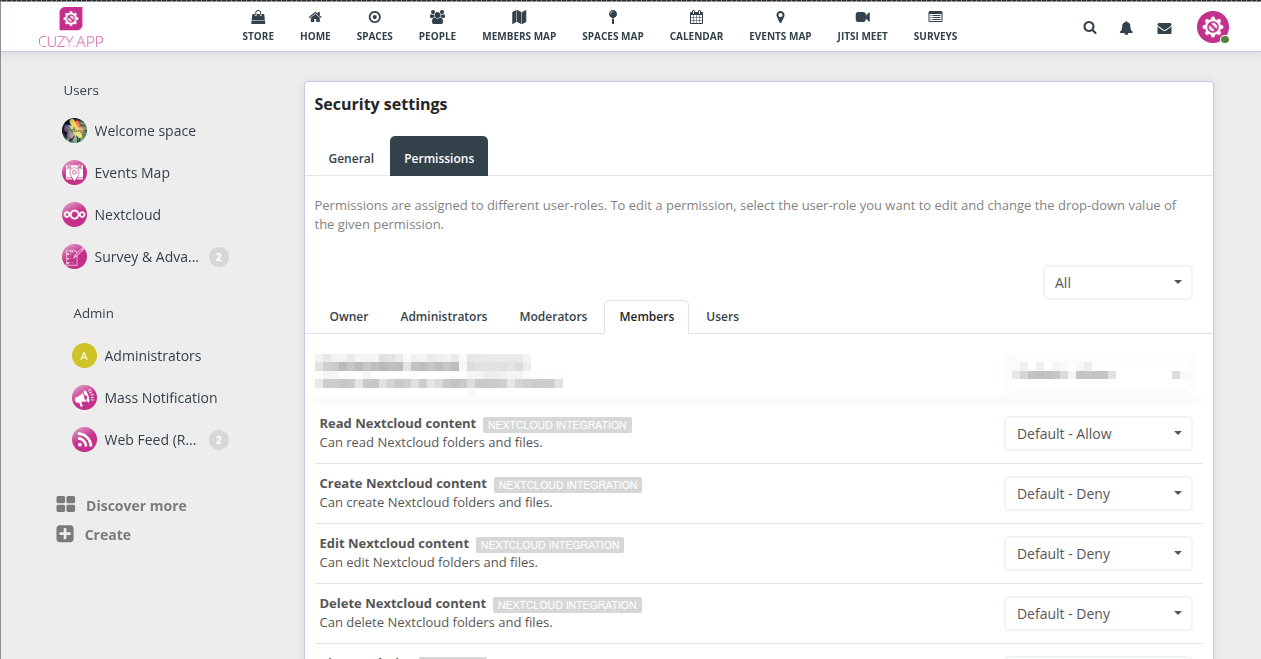
Task: Open the notifications bell icon
Action: pyautogui.click(x=1126, y=28)
